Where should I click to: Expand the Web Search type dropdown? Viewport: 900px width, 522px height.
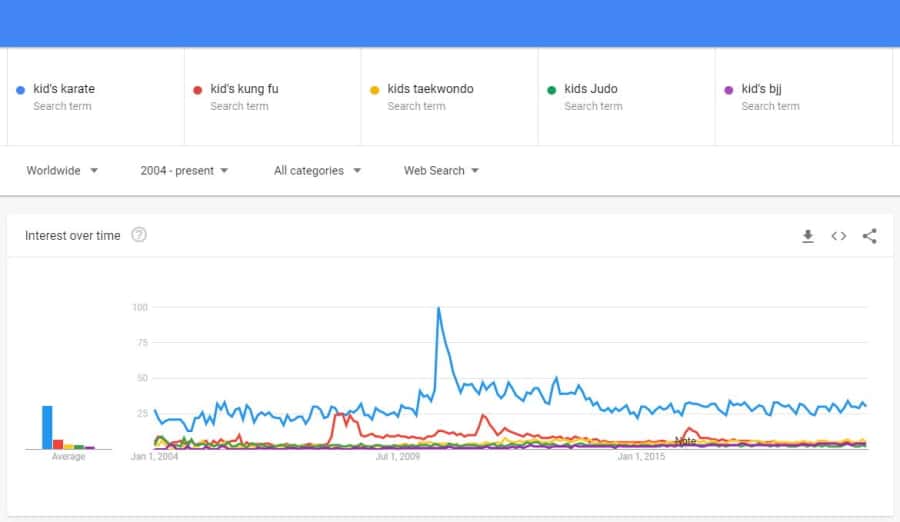(x=441, y=171)
